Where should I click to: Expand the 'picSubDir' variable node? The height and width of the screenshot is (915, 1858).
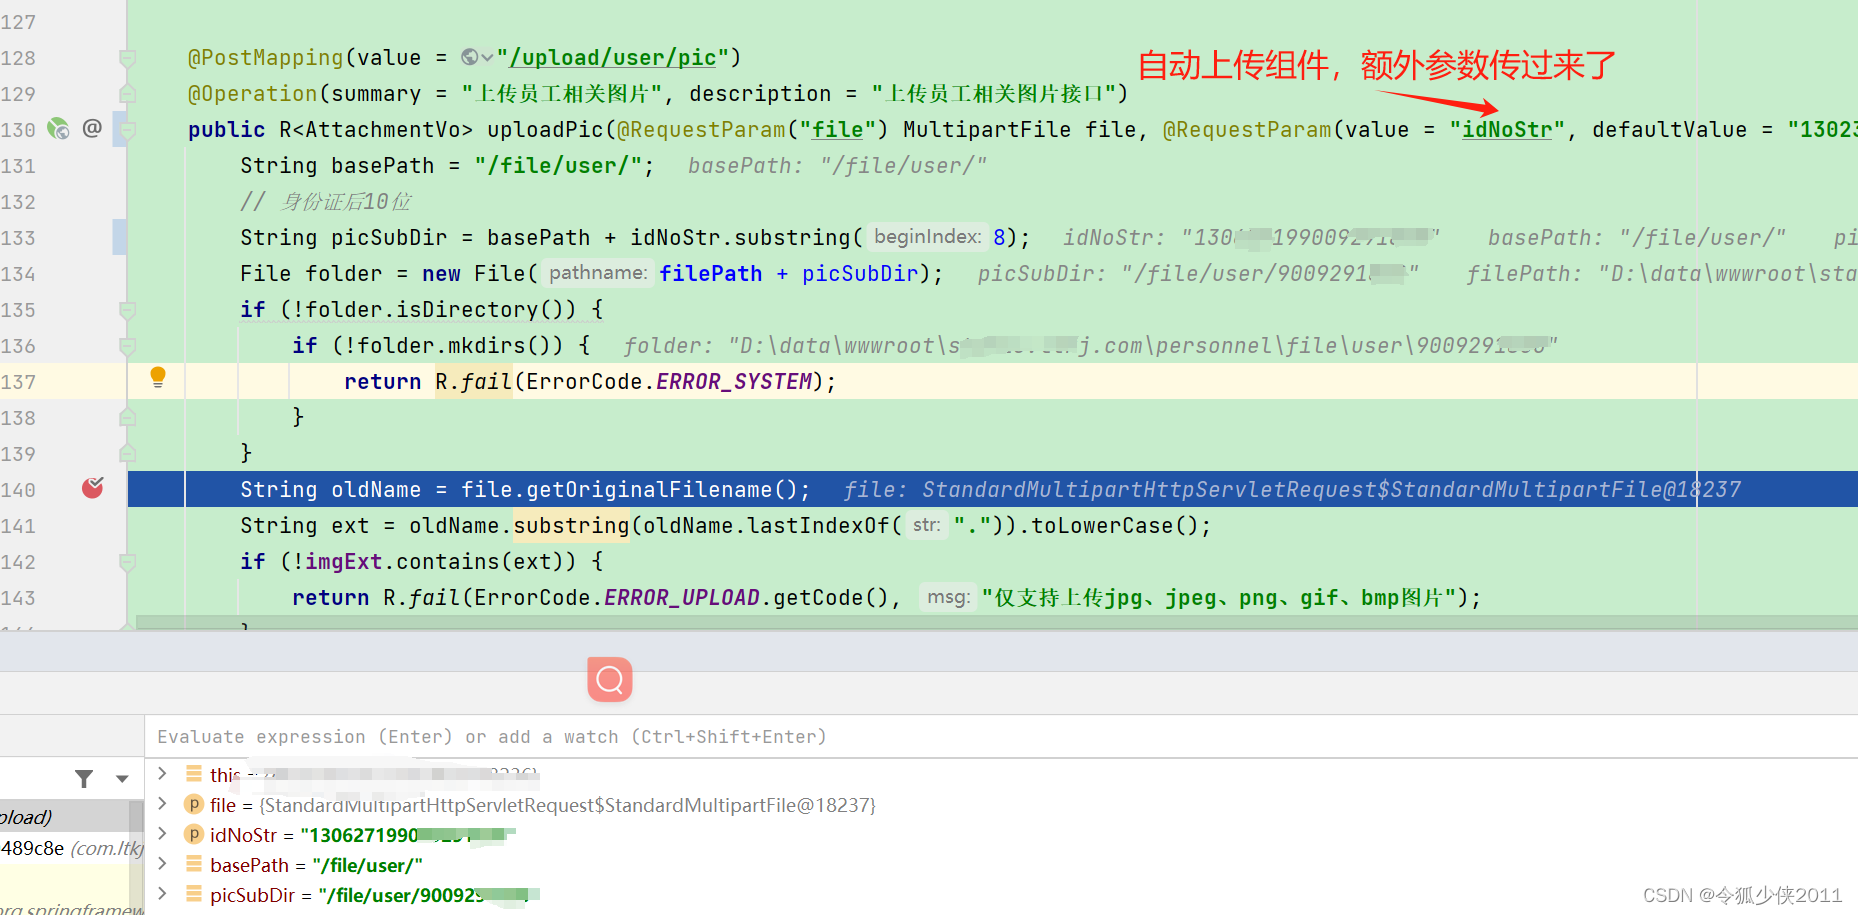[162, 894]
